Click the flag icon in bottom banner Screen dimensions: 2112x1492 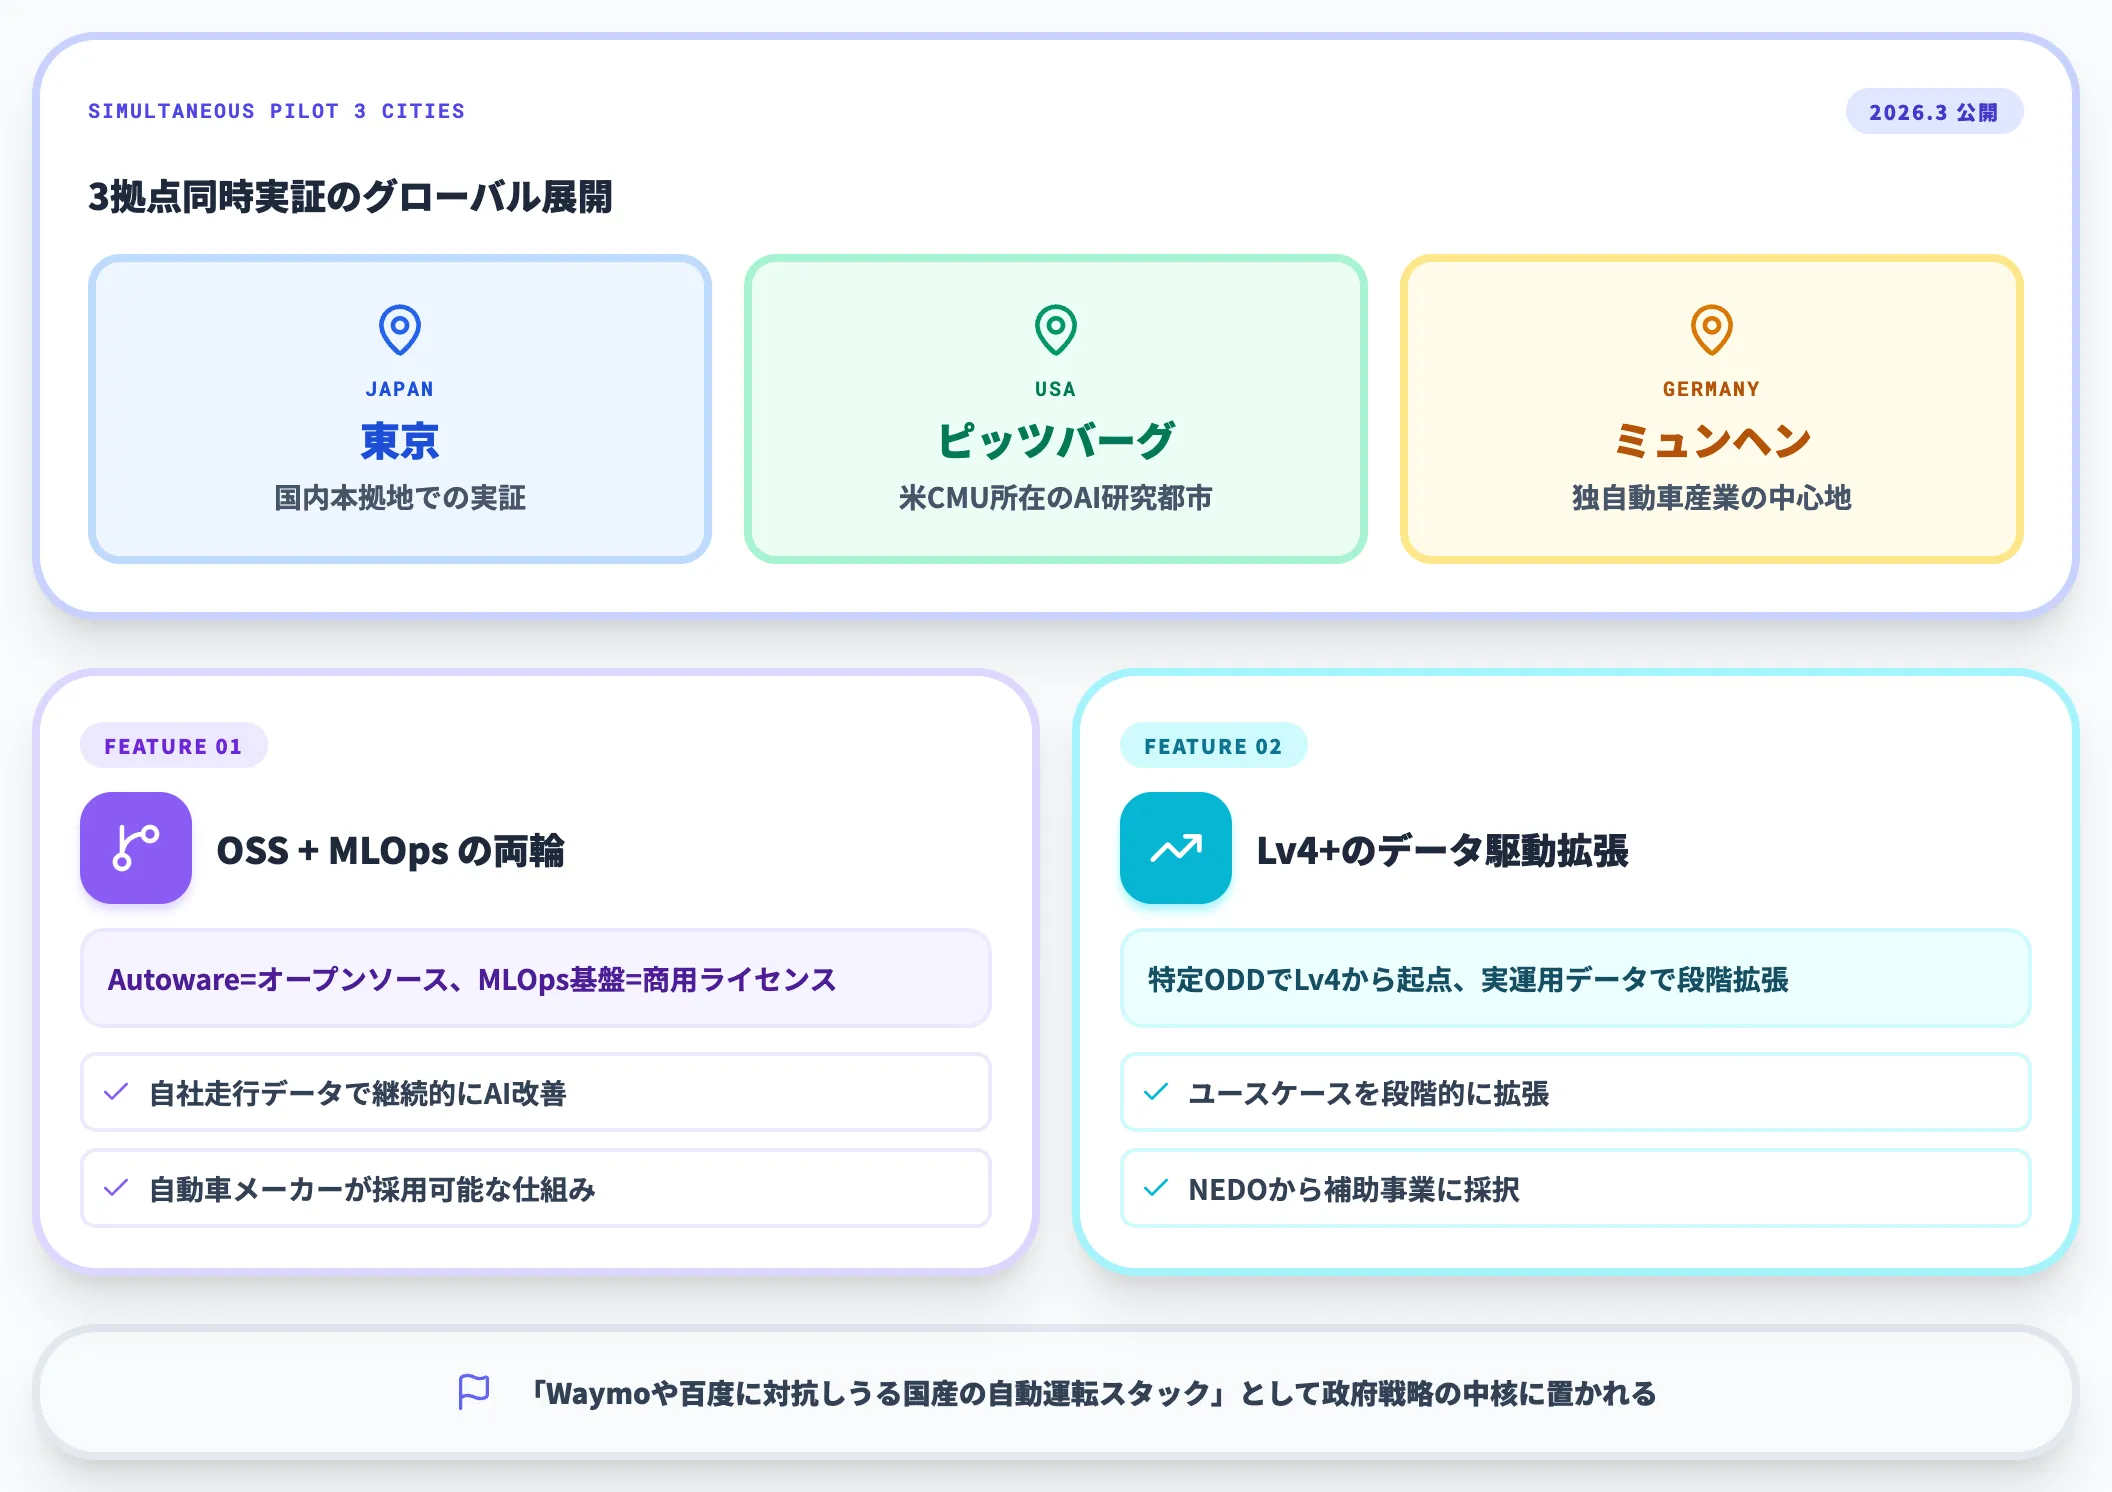point(474,1392)
